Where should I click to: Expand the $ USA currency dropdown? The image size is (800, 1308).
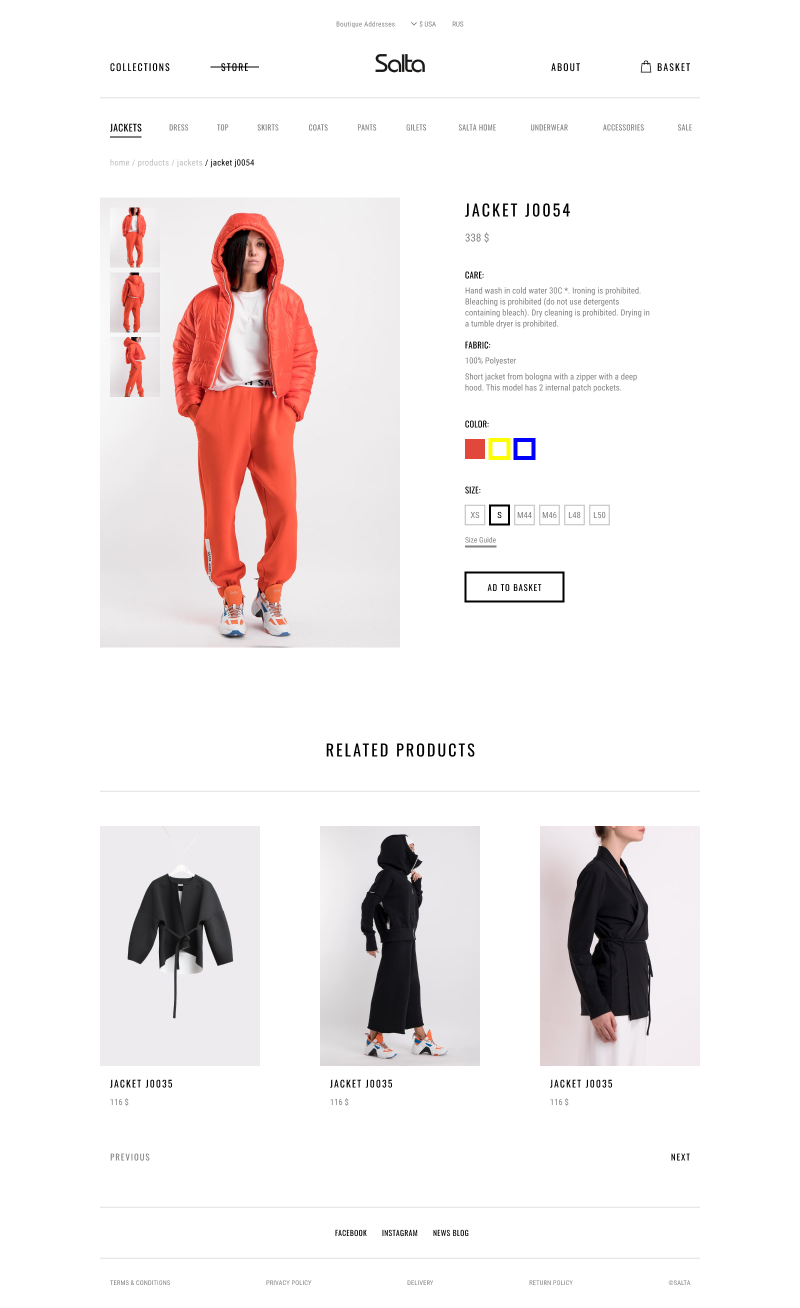pyautogui.click(x=423, y=24)
